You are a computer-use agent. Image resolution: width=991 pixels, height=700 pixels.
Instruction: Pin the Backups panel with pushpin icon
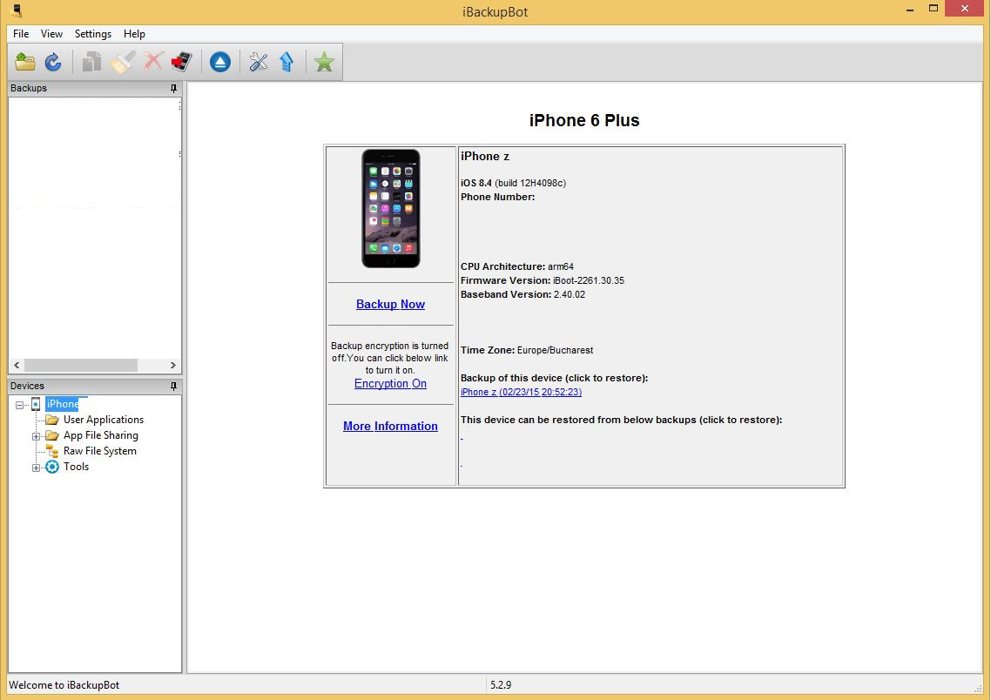[x=174, y=88]
